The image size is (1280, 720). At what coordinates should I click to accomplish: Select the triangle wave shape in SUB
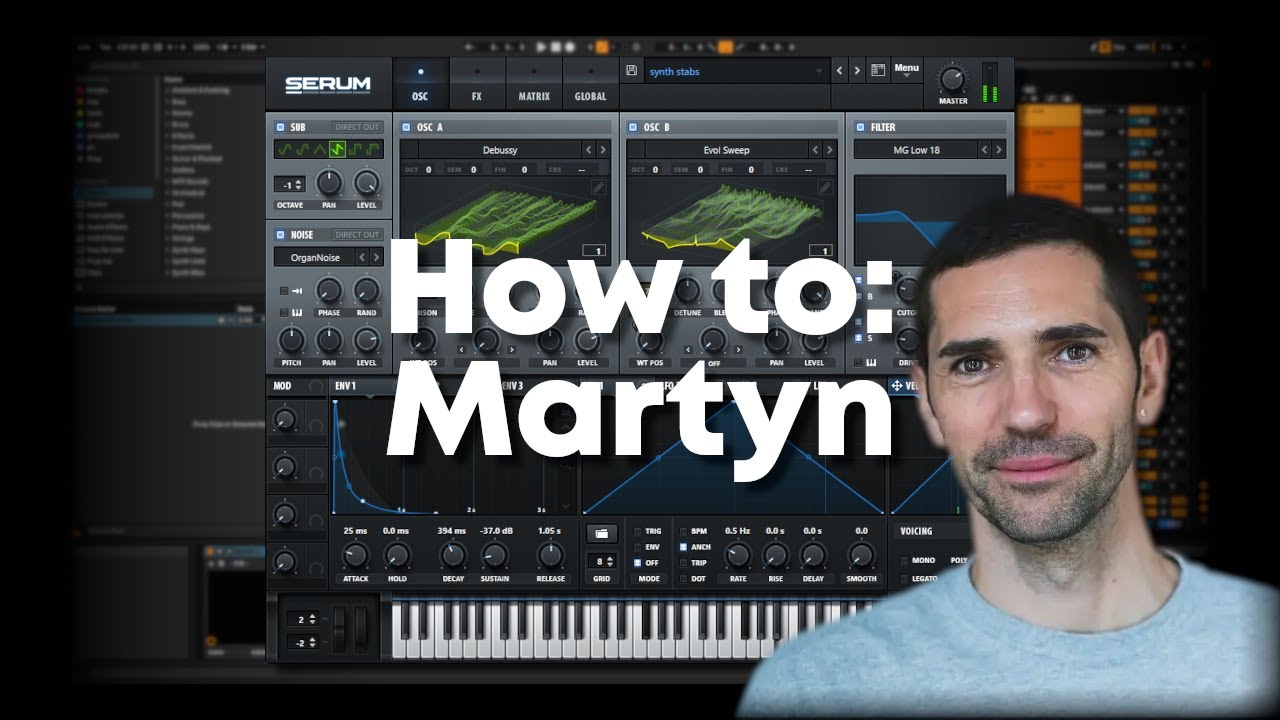(x=320, y=149)
